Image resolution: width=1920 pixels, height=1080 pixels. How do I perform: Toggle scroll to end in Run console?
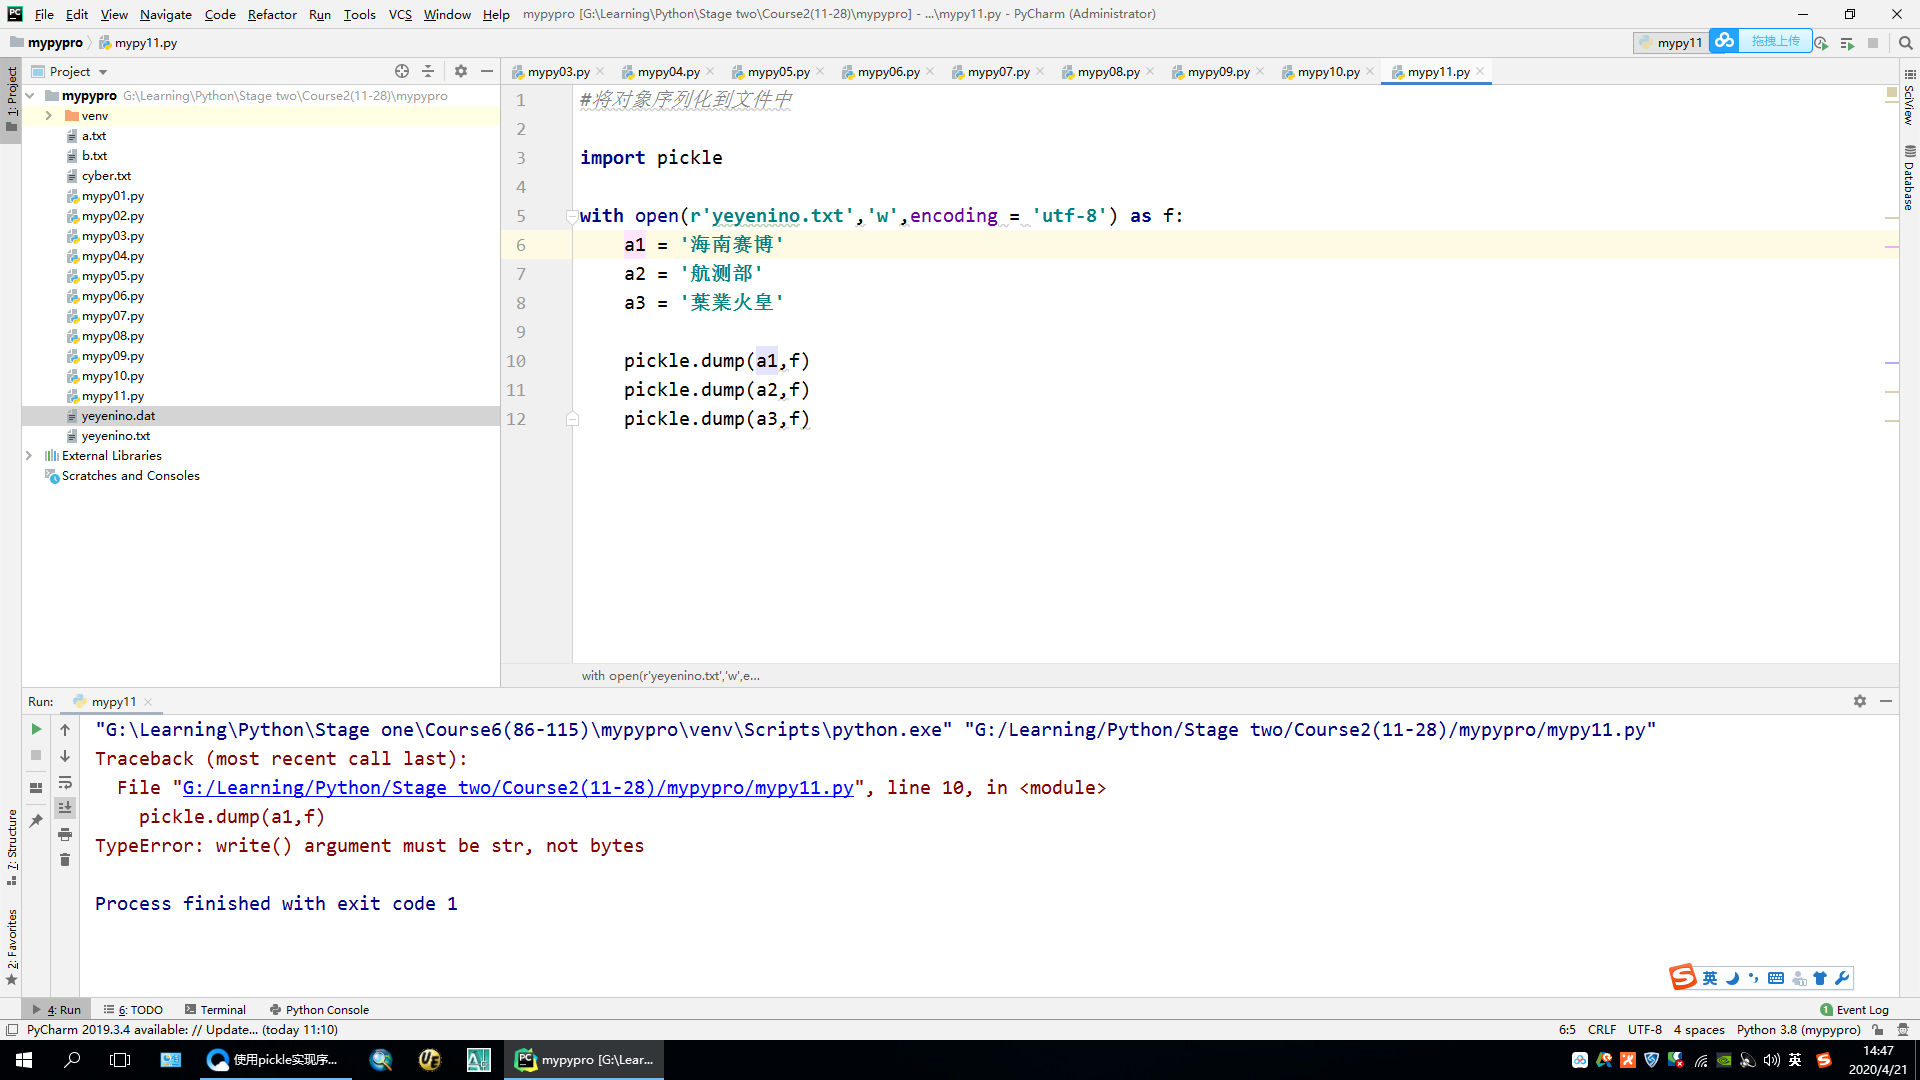point(65,808)
